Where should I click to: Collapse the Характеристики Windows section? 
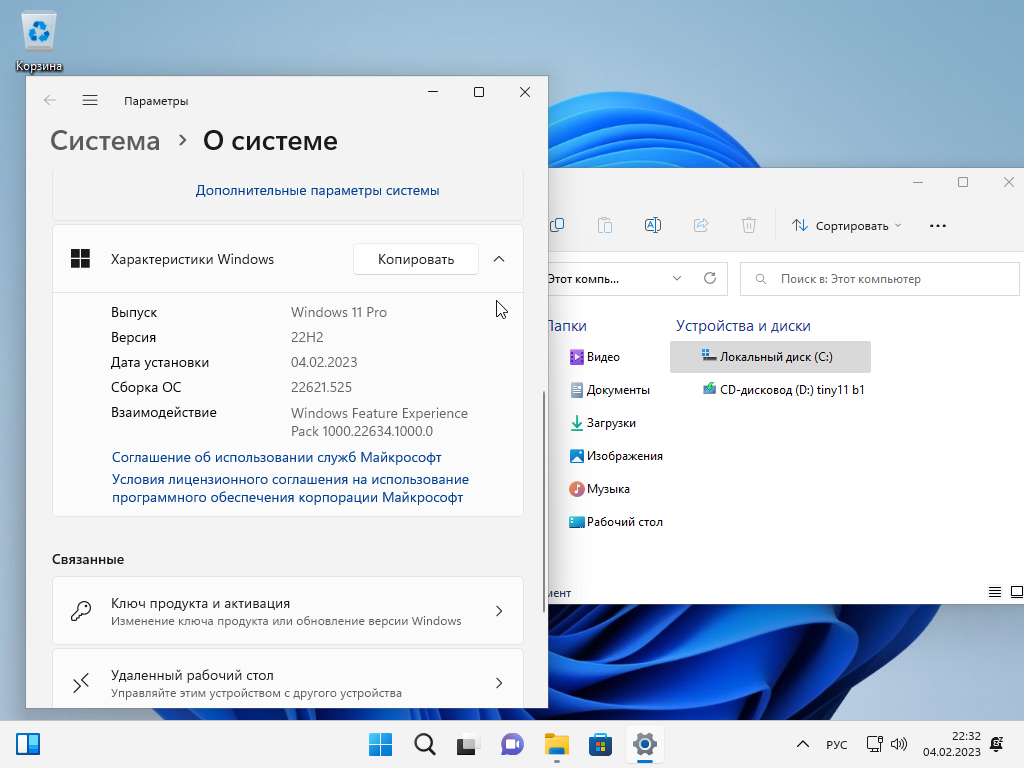[499, 259]
